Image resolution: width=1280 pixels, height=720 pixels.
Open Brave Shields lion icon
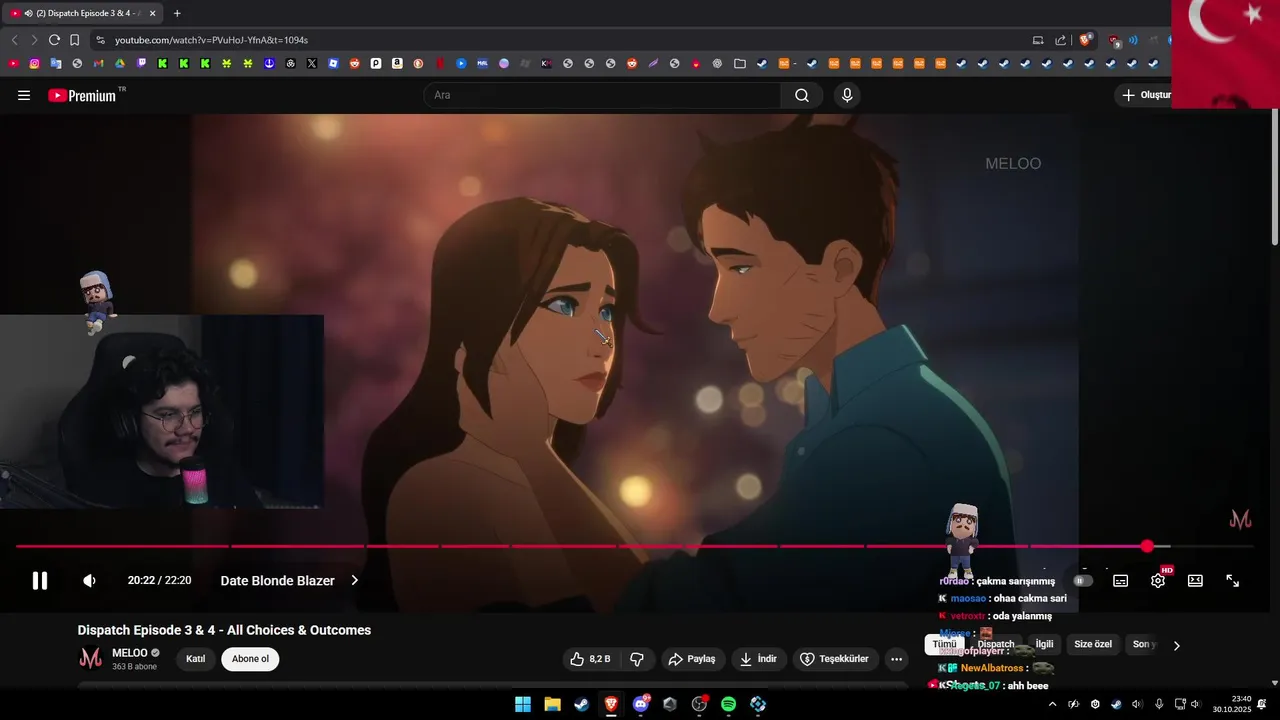(x=1085, y=40)
